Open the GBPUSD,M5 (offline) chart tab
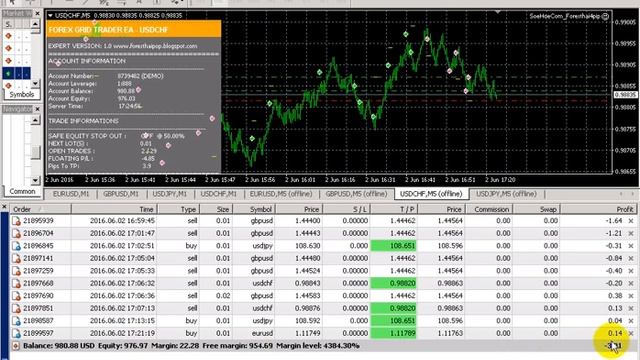The image size is (640, 360). (x=356, y=194)
